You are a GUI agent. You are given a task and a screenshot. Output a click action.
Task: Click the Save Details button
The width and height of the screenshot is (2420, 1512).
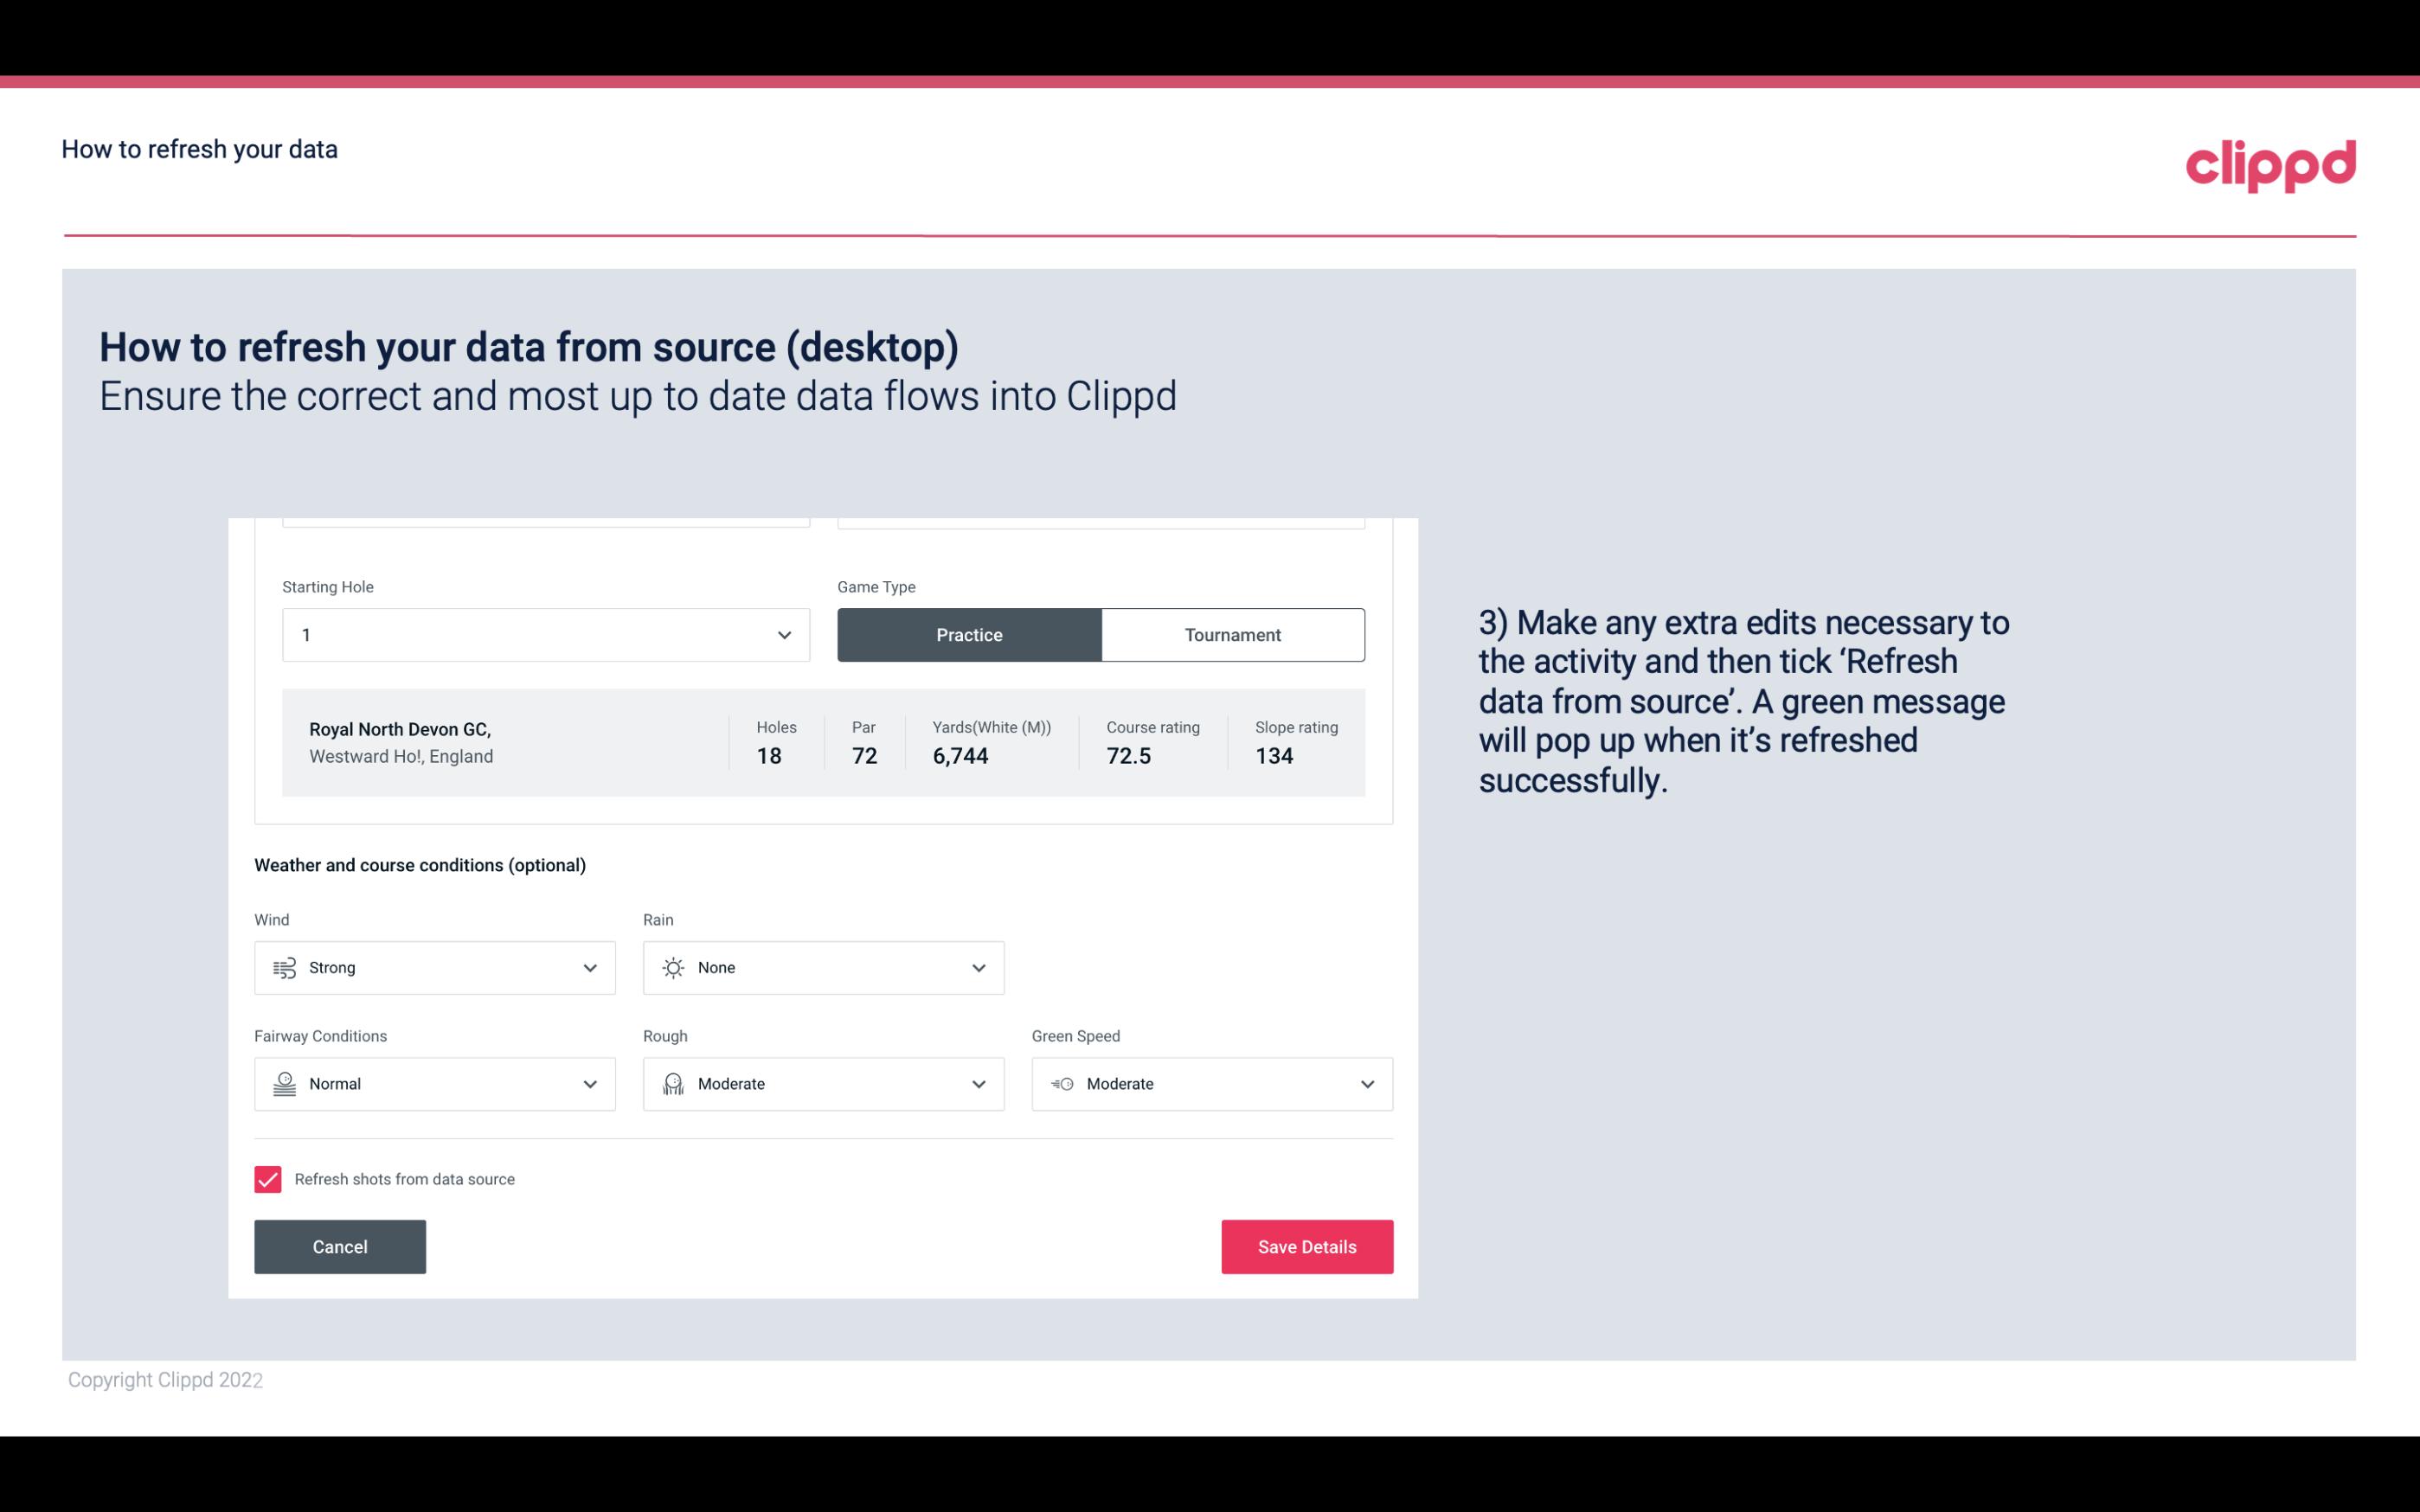coord(1306,1247)
